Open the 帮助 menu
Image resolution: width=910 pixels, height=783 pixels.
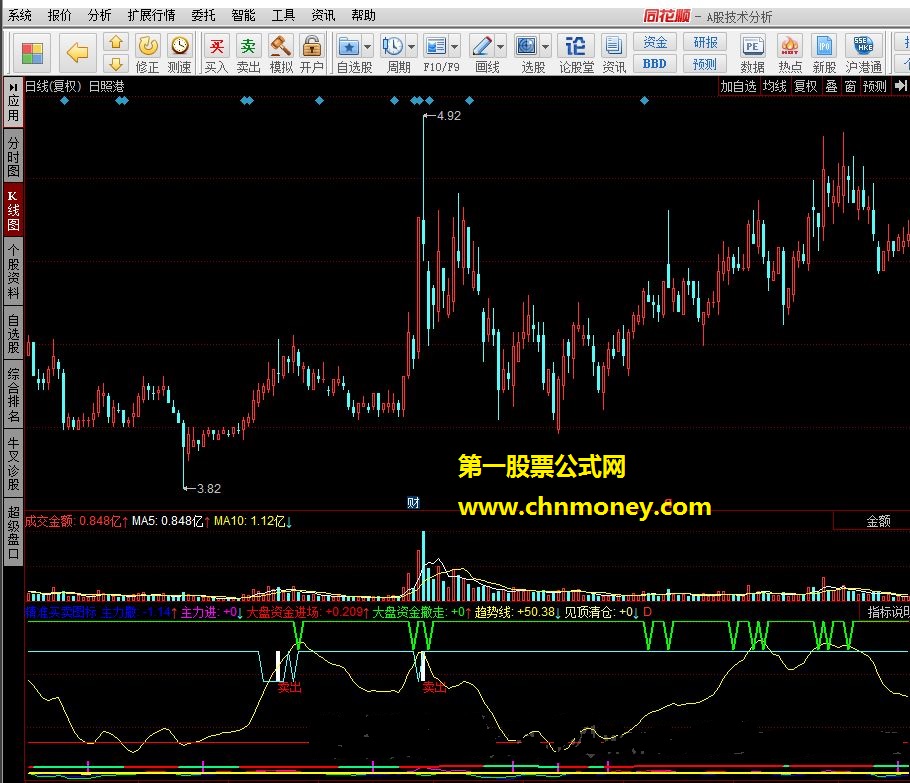click(x=364, y=15)
